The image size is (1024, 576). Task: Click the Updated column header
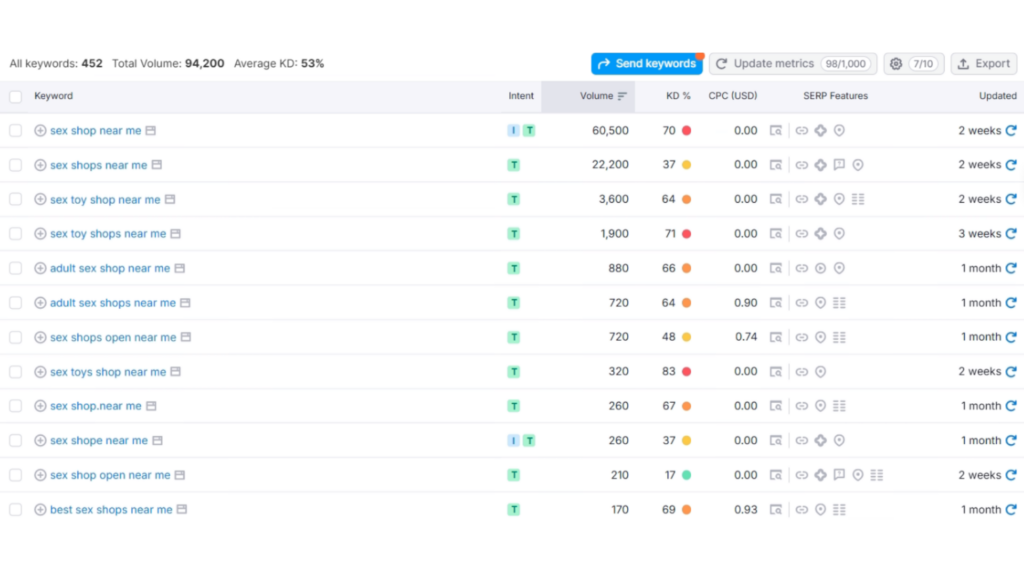click(x=997, y=96)
